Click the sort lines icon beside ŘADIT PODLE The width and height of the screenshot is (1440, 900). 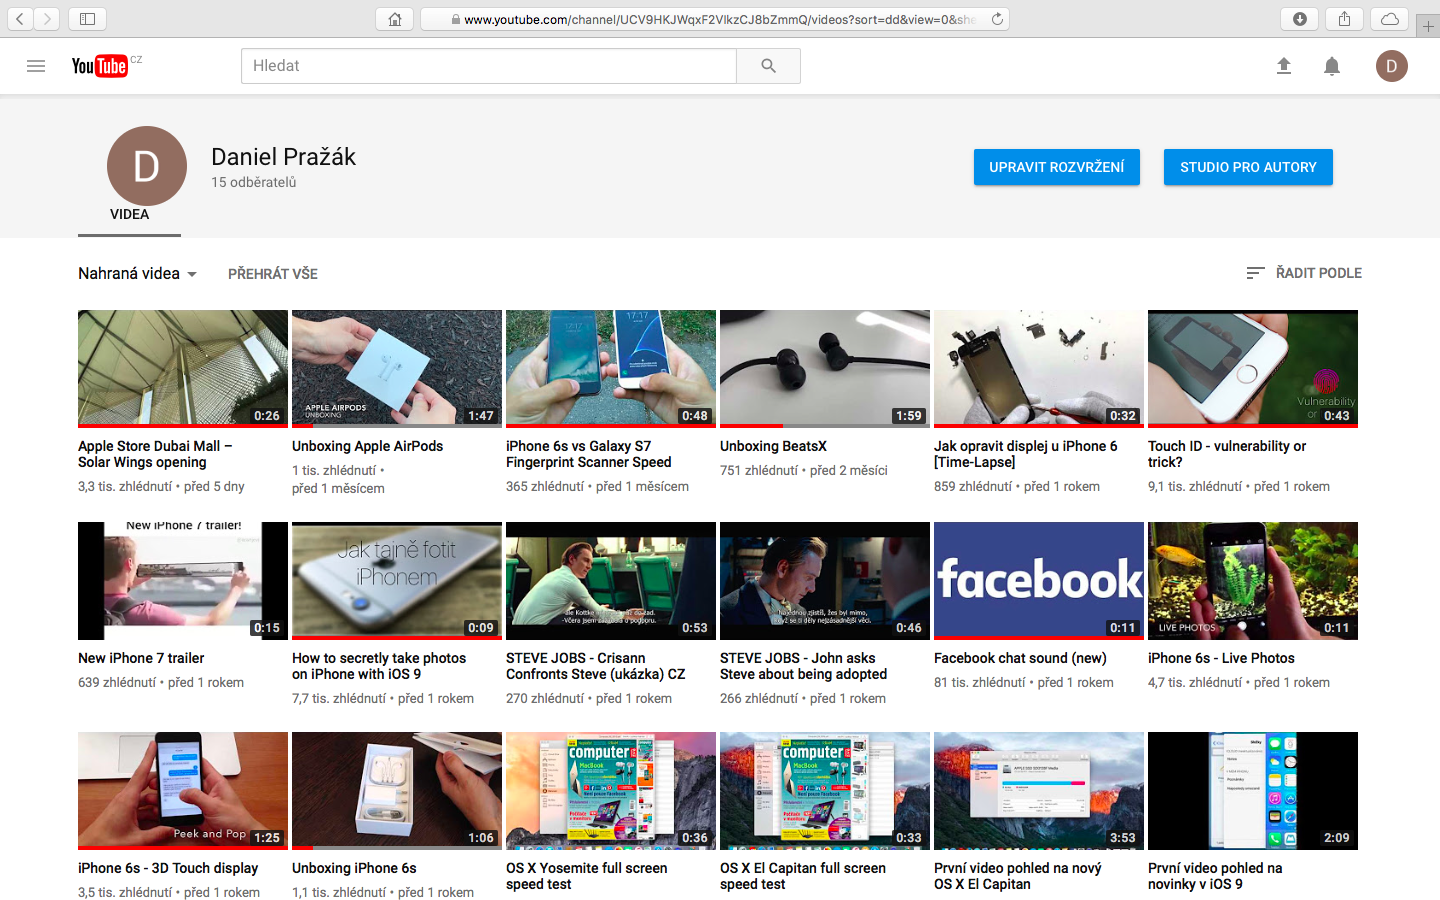tap(1256, 273)
